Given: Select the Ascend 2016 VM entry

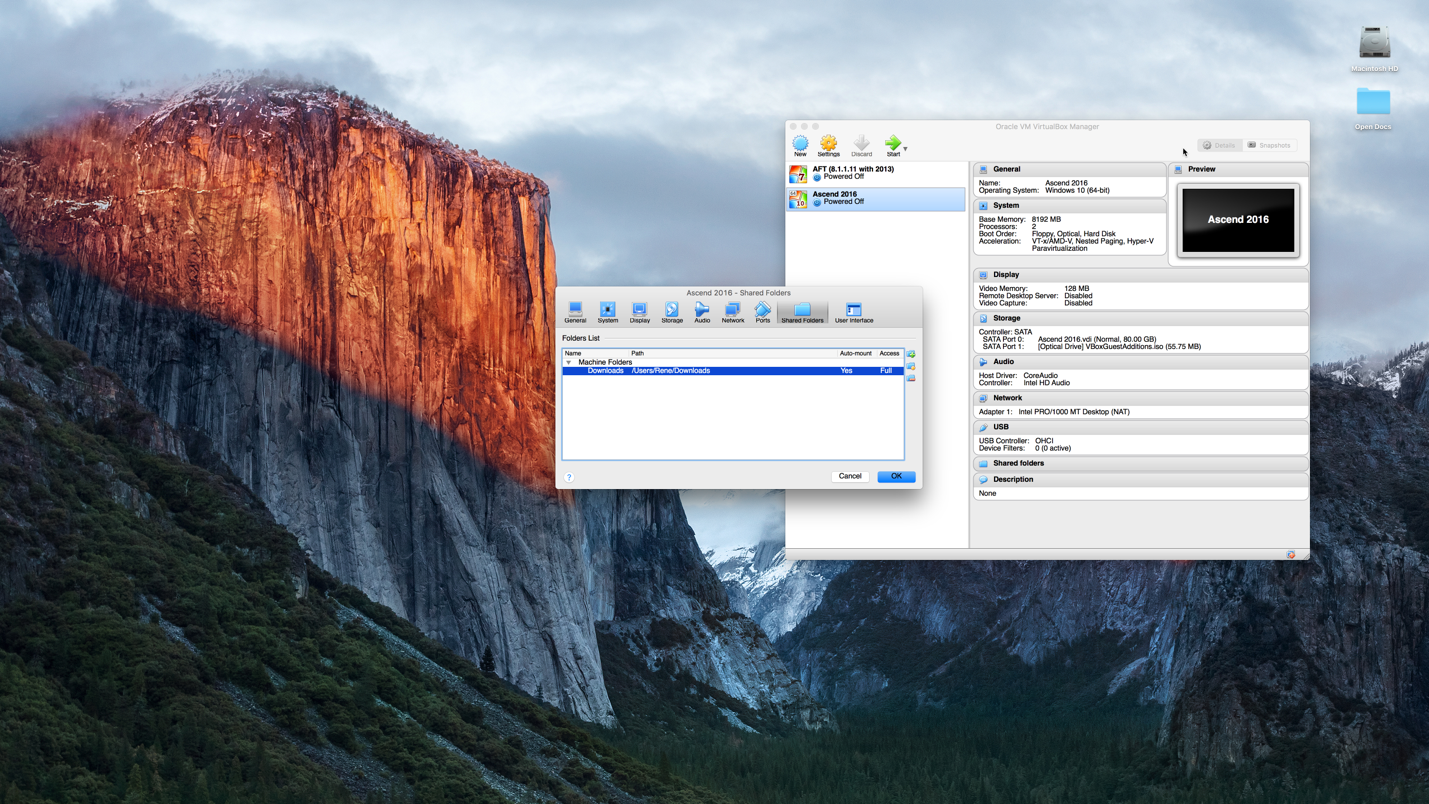Looking at the screenshot, I should (876, 198).
